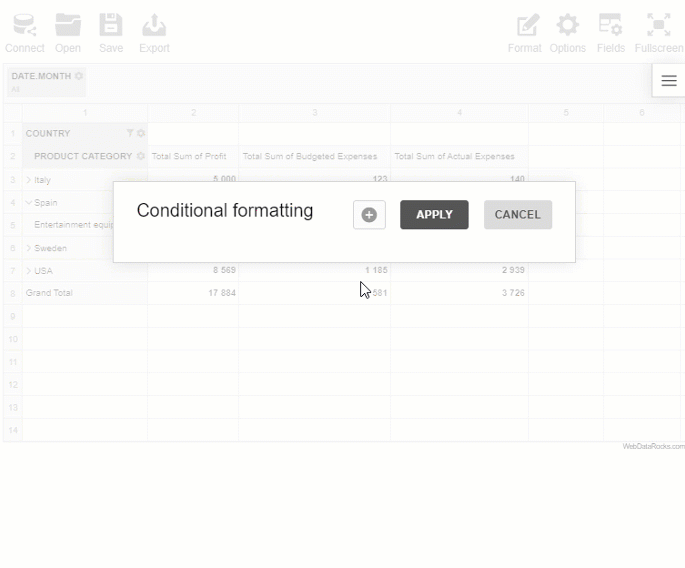Click the Connect toolbar icon

[x=24, y=33]
